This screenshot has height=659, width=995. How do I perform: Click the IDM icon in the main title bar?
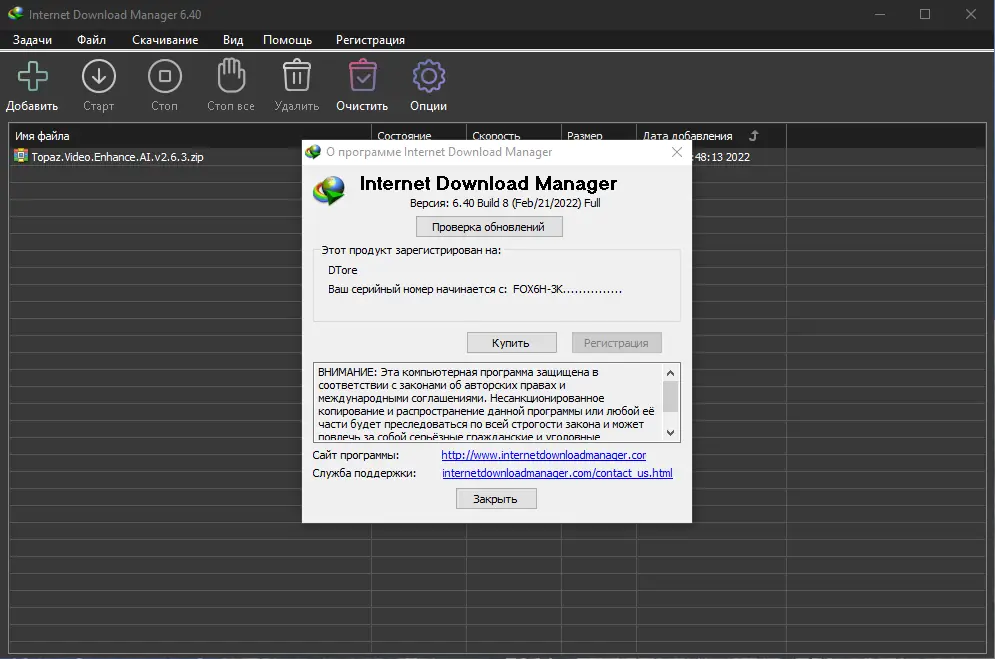point(15,13)
